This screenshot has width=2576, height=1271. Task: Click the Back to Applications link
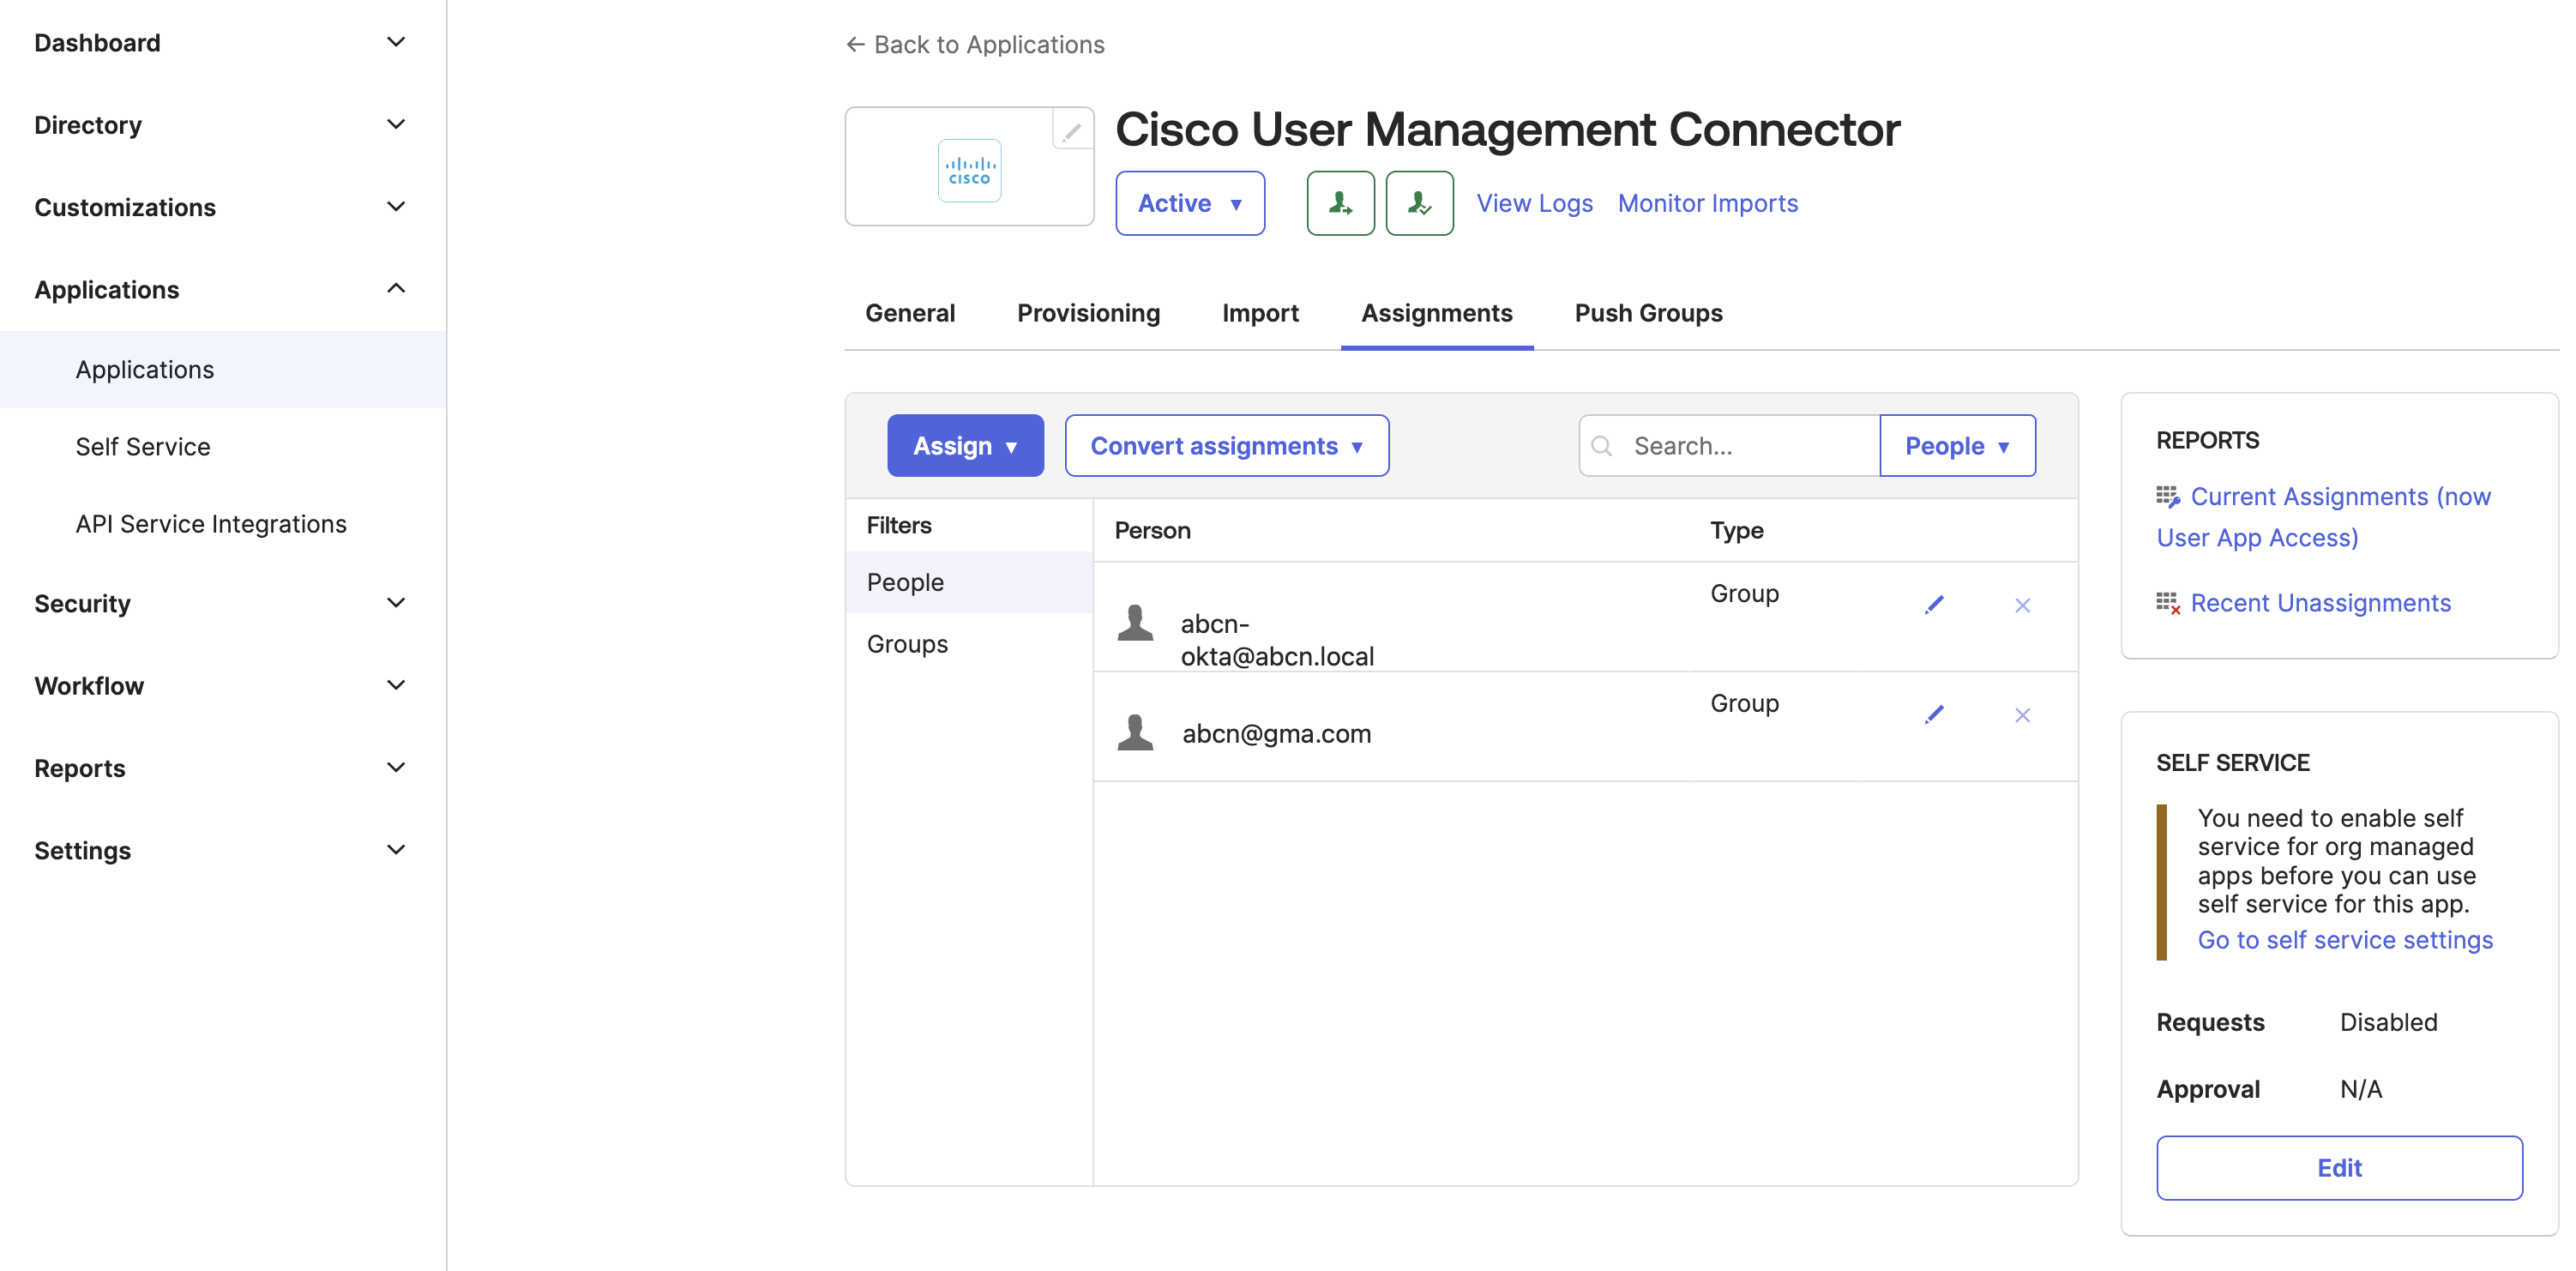[x=975, y=44]
